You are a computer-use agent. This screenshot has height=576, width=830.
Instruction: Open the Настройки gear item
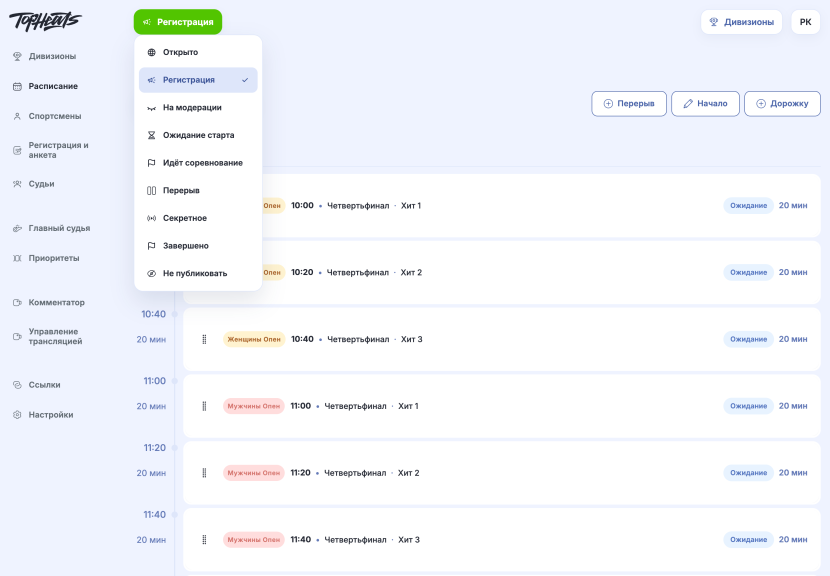coord(43,415)
